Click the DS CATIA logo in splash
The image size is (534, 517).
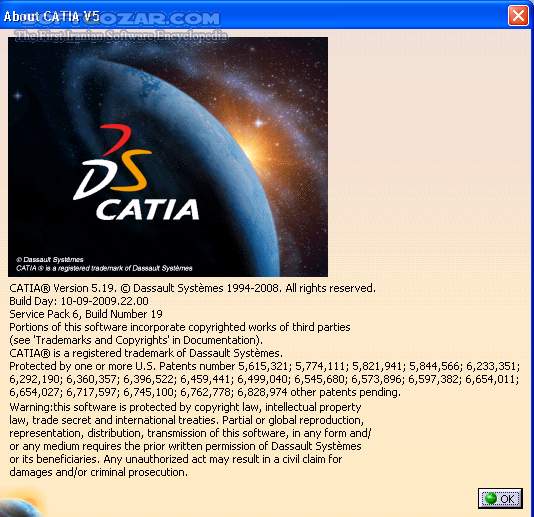tap(136, 173)
